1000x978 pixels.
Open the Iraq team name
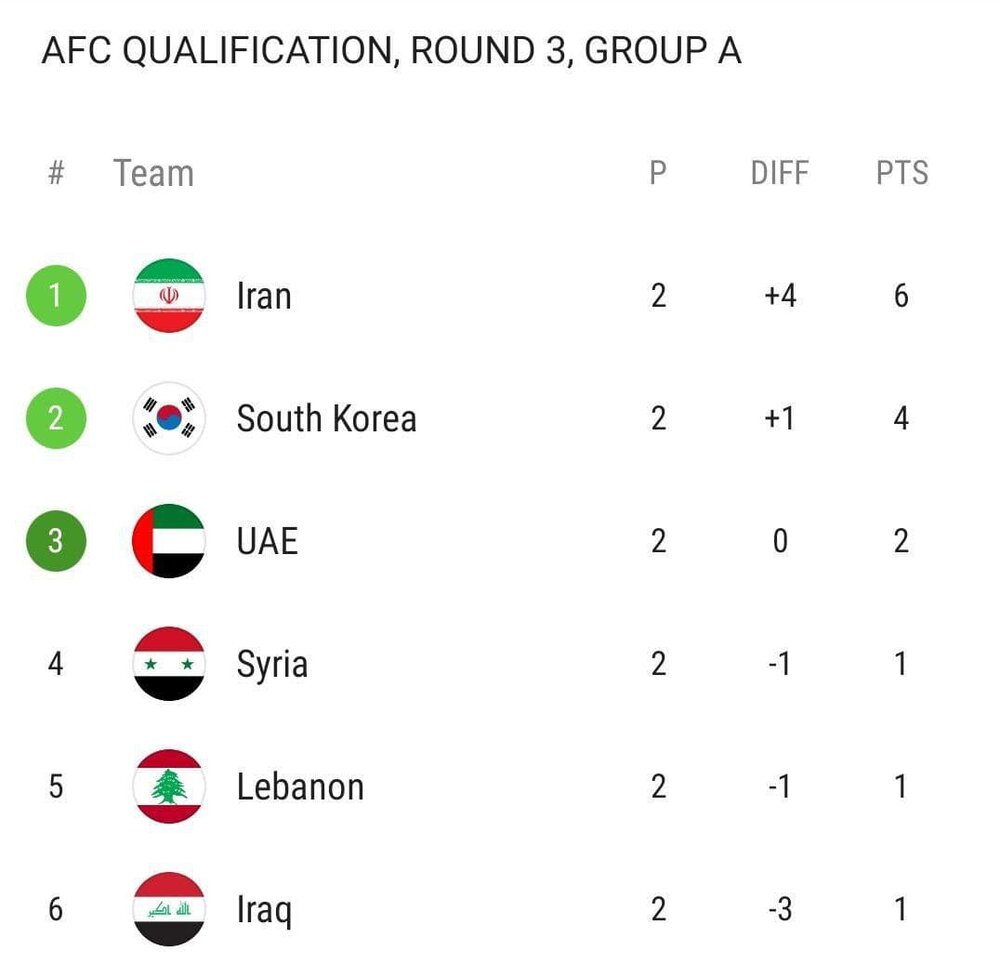(265, 910)
